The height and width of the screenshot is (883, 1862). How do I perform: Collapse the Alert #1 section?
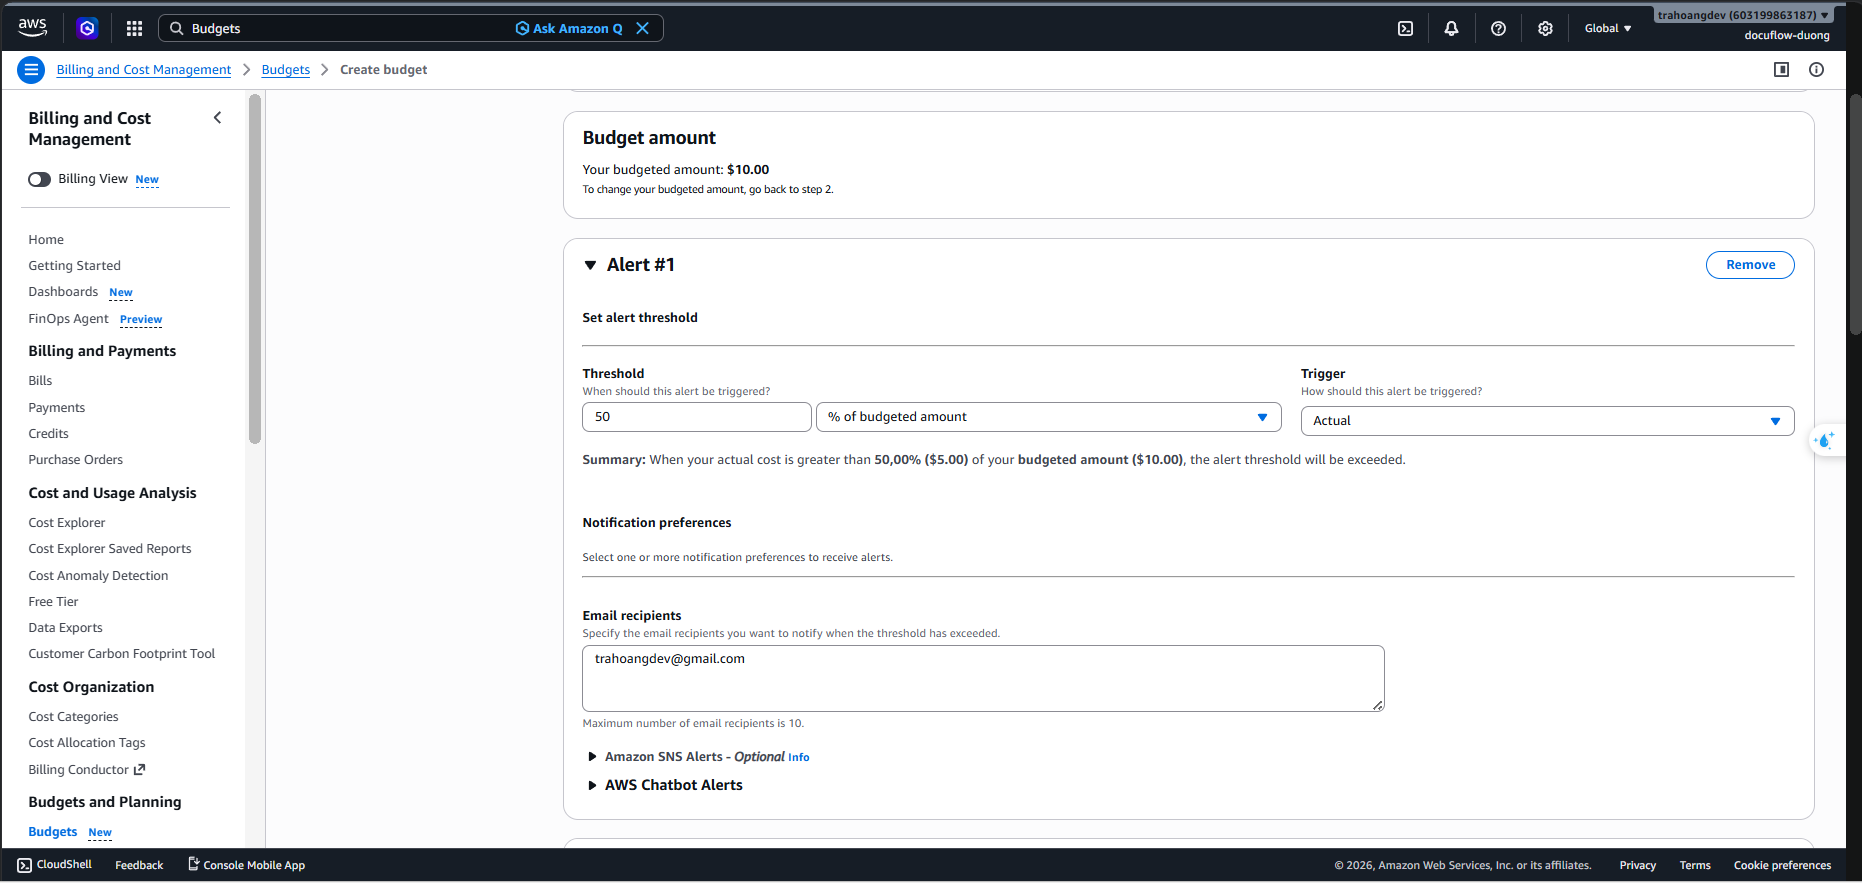(590, 265)
